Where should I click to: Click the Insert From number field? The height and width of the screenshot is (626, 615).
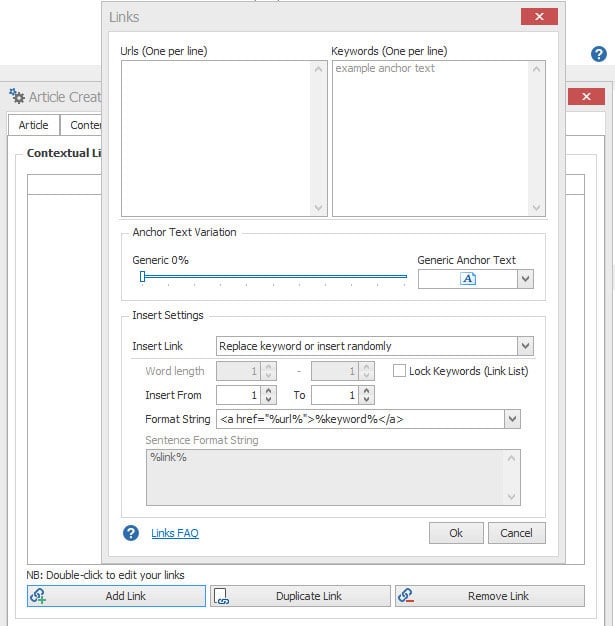[238, 395]
